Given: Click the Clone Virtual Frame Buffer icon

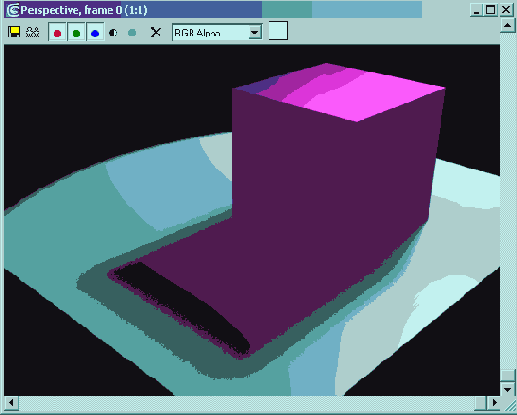Looking at the screenshot, I should click(33, 32).
